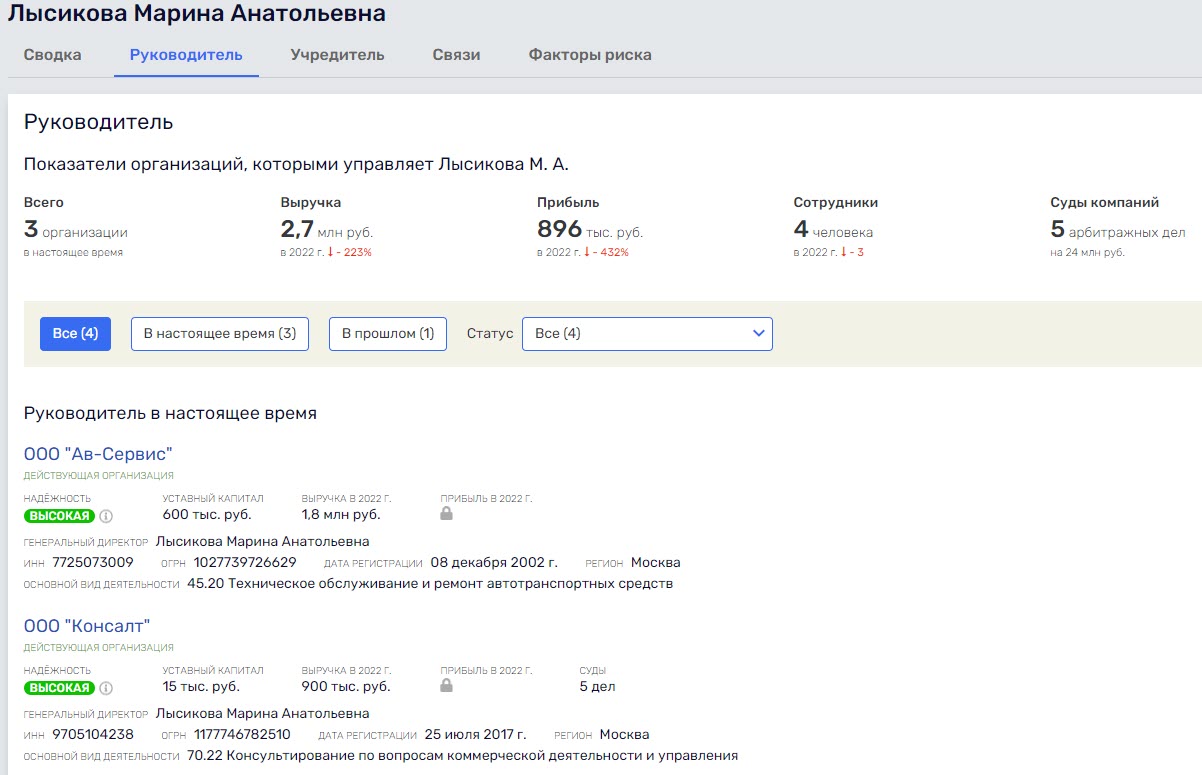Click the lock icon for Консалт 2022 profit
The height and width of the screenshot is (775, 1202).
pos(447,686)
